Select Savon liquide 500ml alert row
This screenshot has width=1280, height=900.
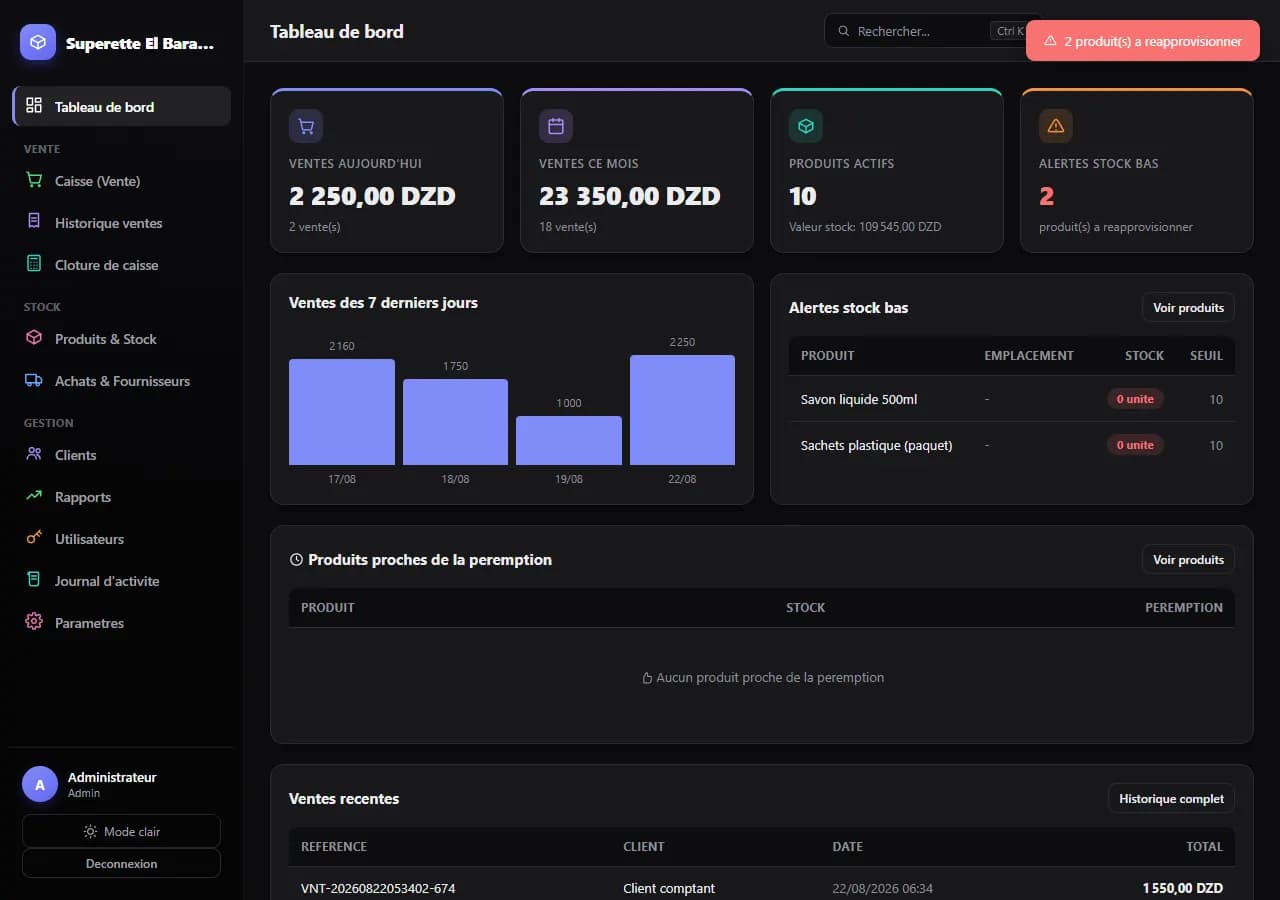click(x=1011, y=399)
